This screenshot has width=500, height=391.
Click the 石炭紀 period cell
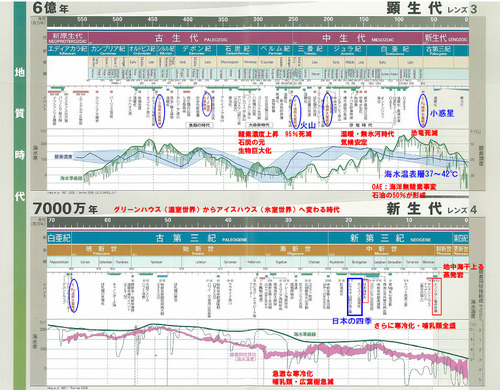pos(238,50)
